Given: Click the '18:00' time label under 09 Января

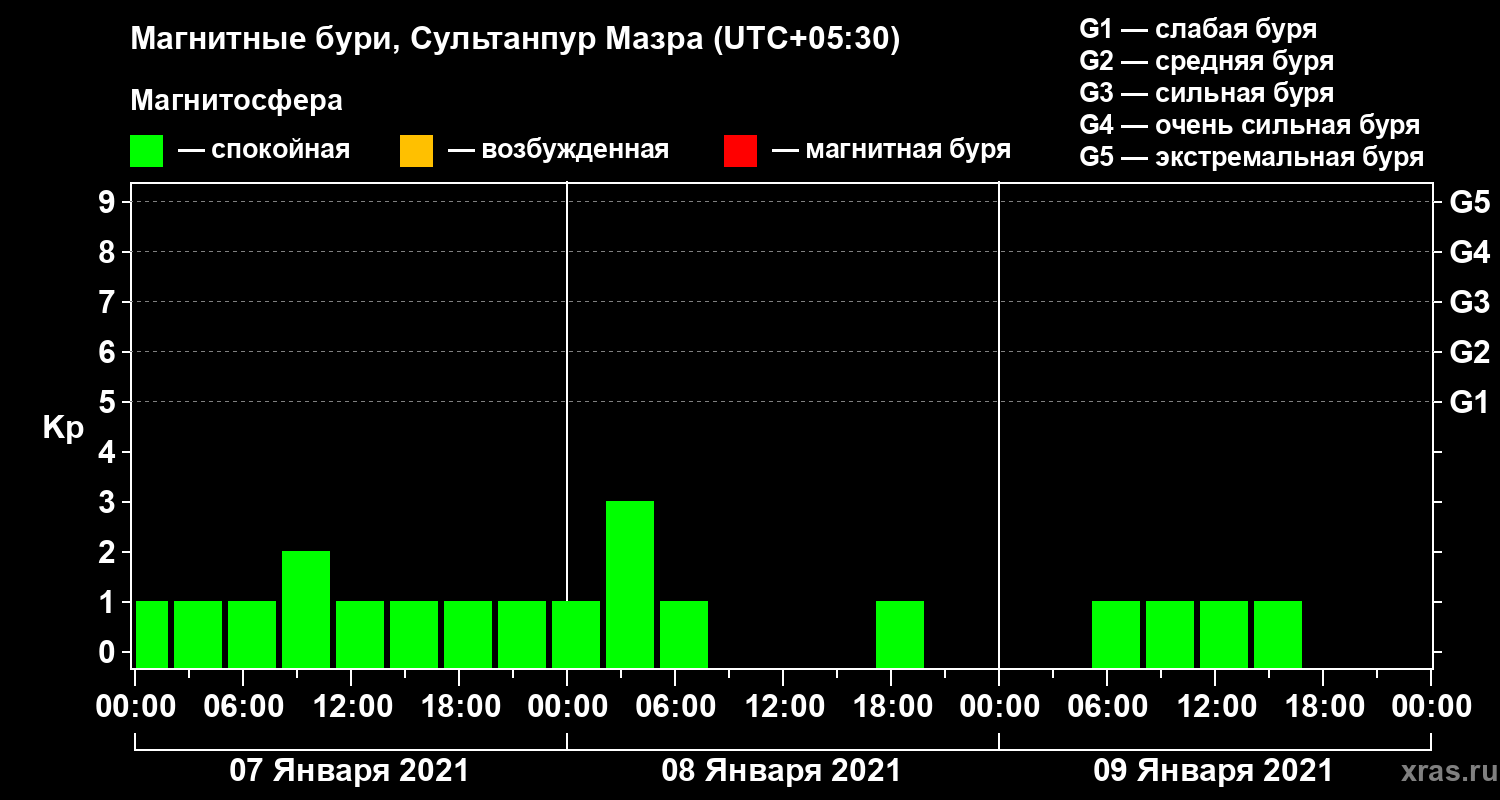Looking at the screenshot, I should [1324, 707].
